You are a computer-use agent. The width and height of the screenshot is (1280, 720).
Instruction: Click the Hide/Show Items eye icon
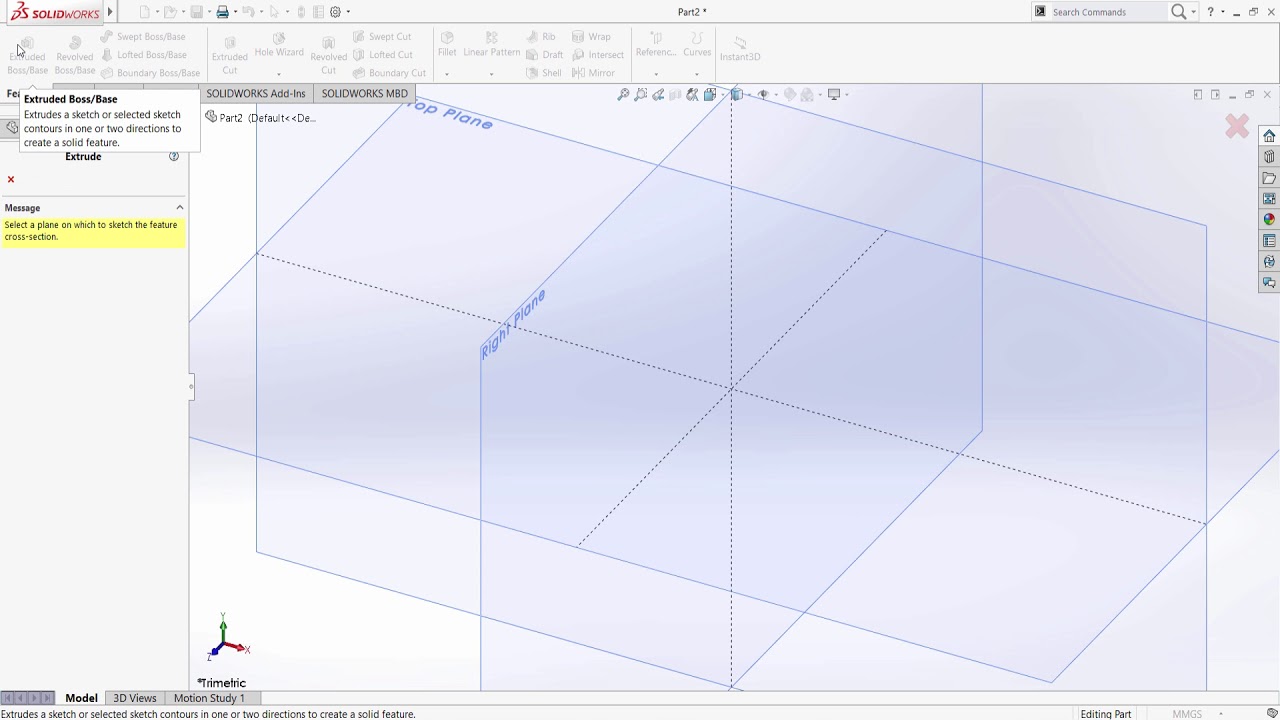coord(763,94)
